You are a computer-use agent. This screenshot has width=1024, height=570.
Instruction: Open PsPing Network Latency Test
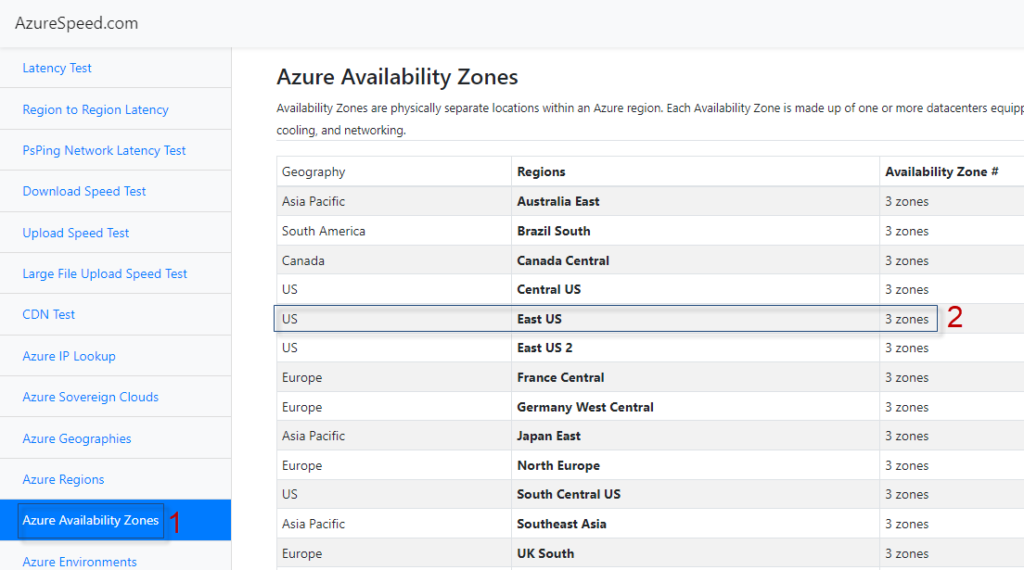pyautogui.click(x=104, y=150)
